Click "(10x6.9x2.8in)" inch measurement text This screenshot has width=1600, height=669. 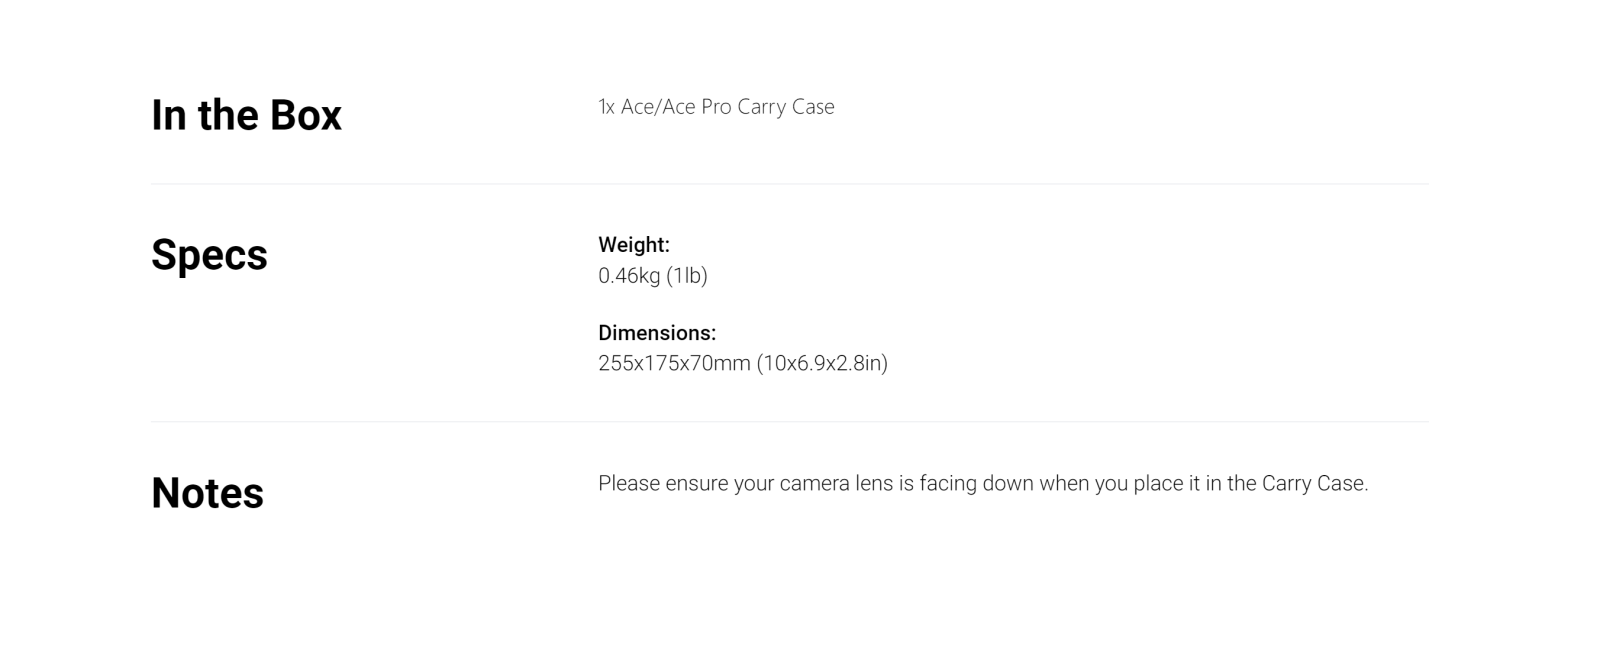click(x=822, y=363)
